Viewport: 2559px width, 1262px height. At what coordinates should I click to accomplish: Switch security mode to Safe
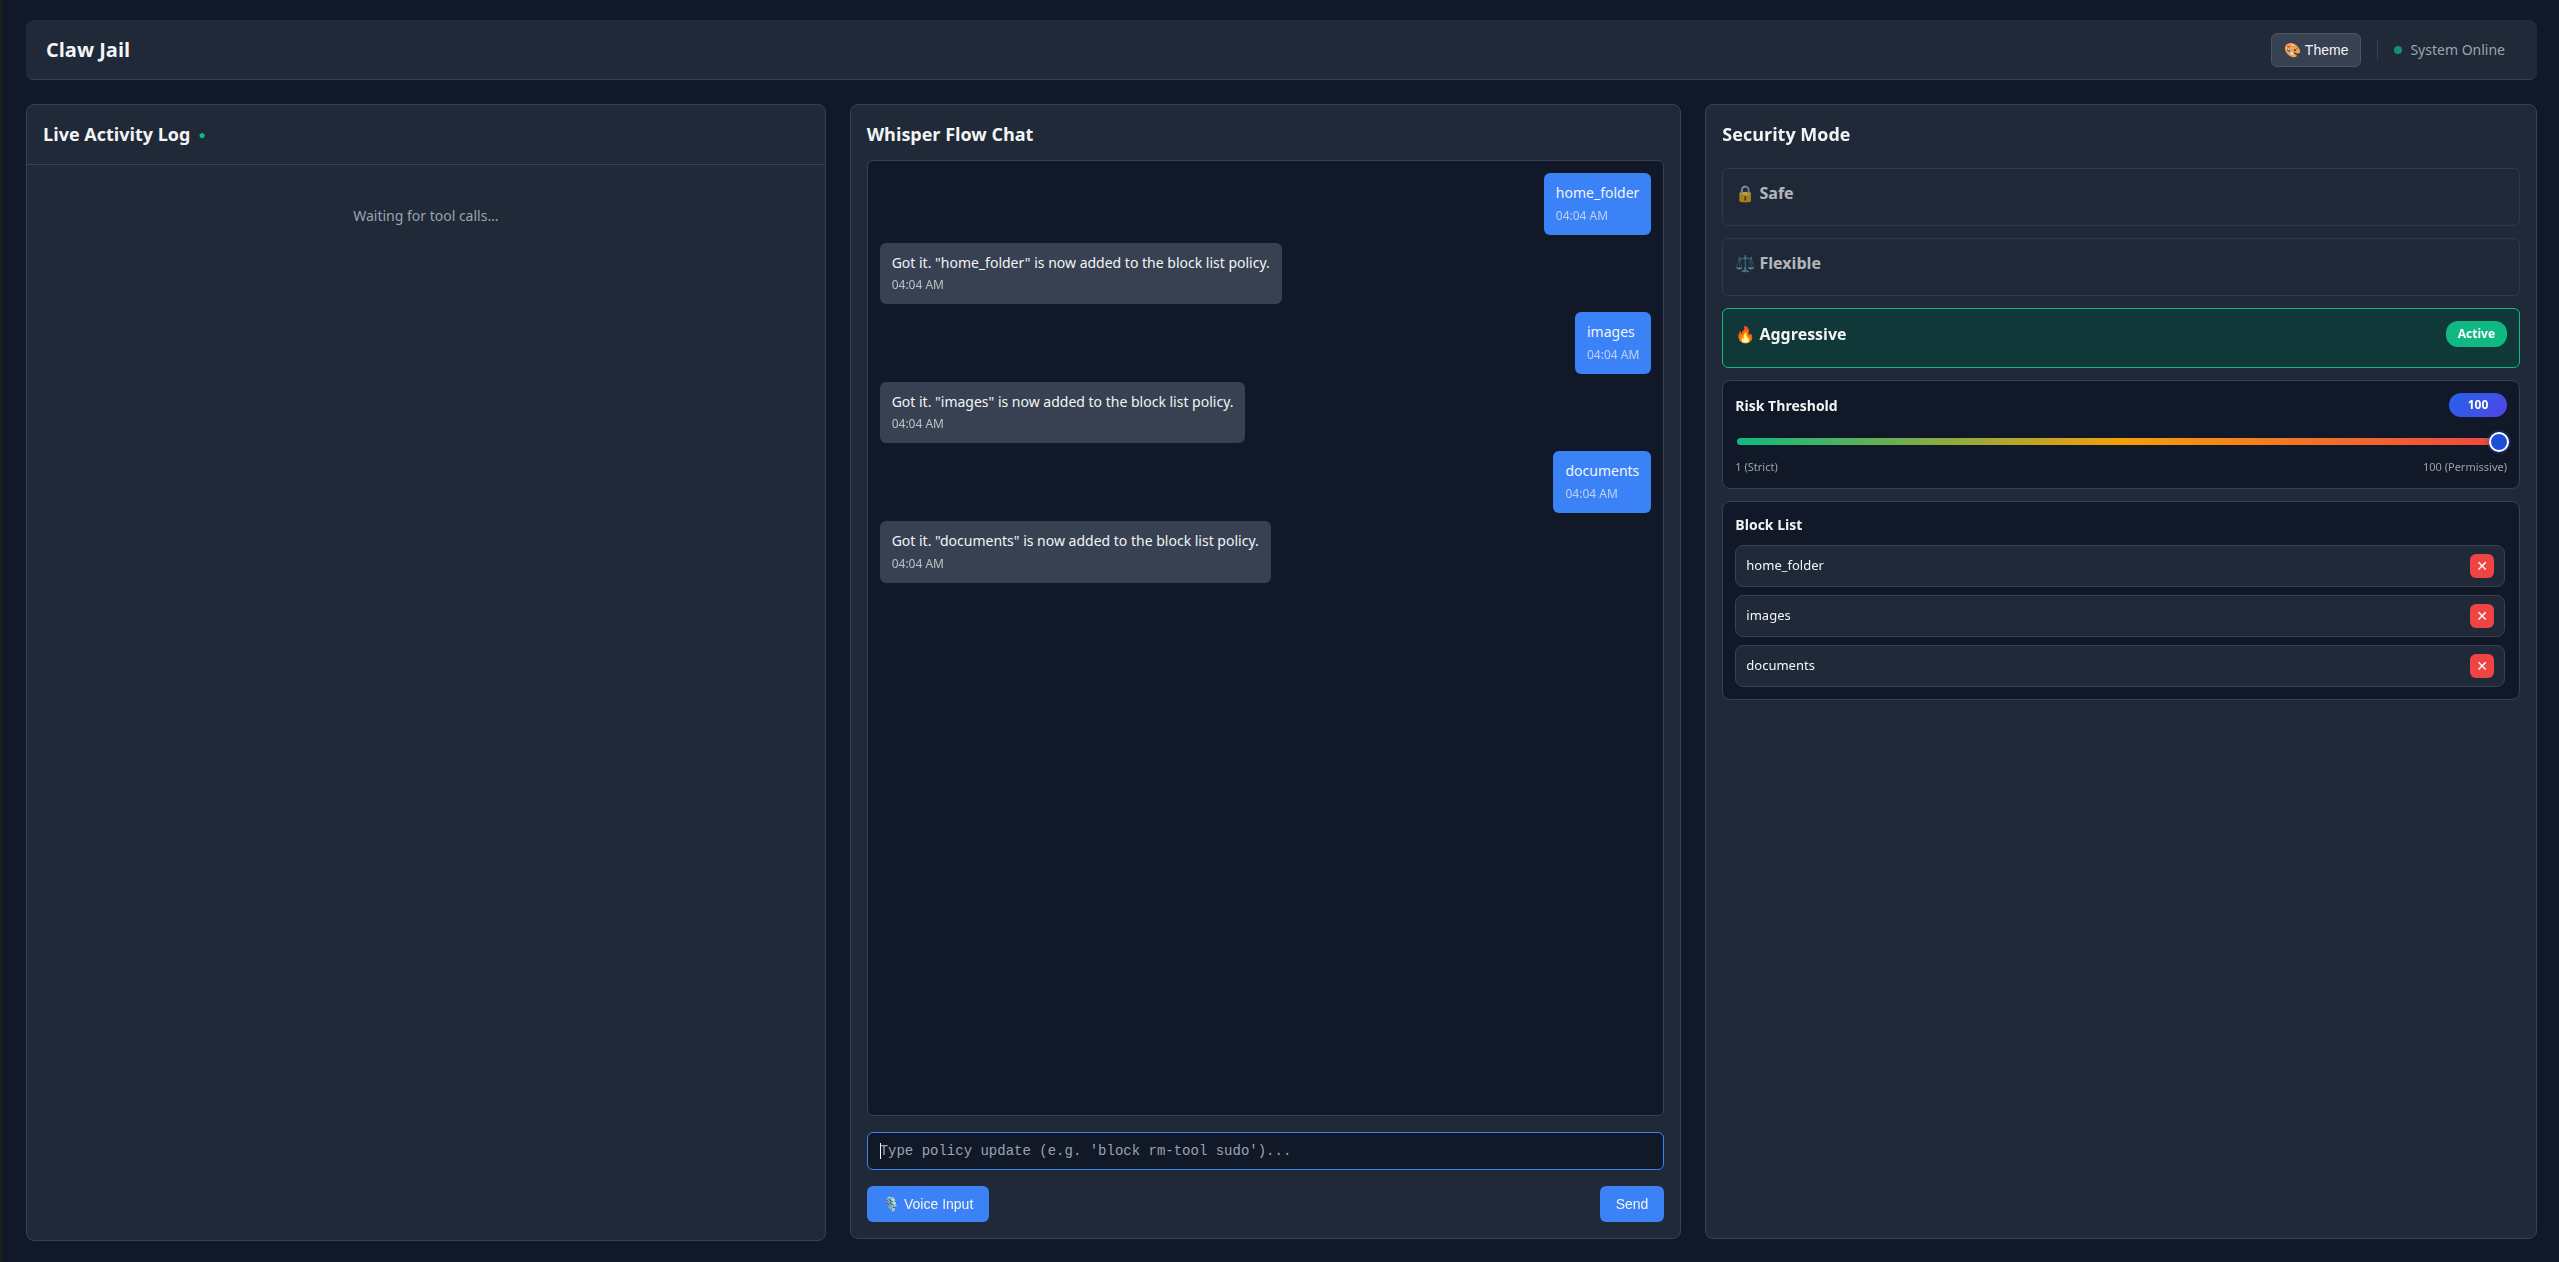(2119, 196)
